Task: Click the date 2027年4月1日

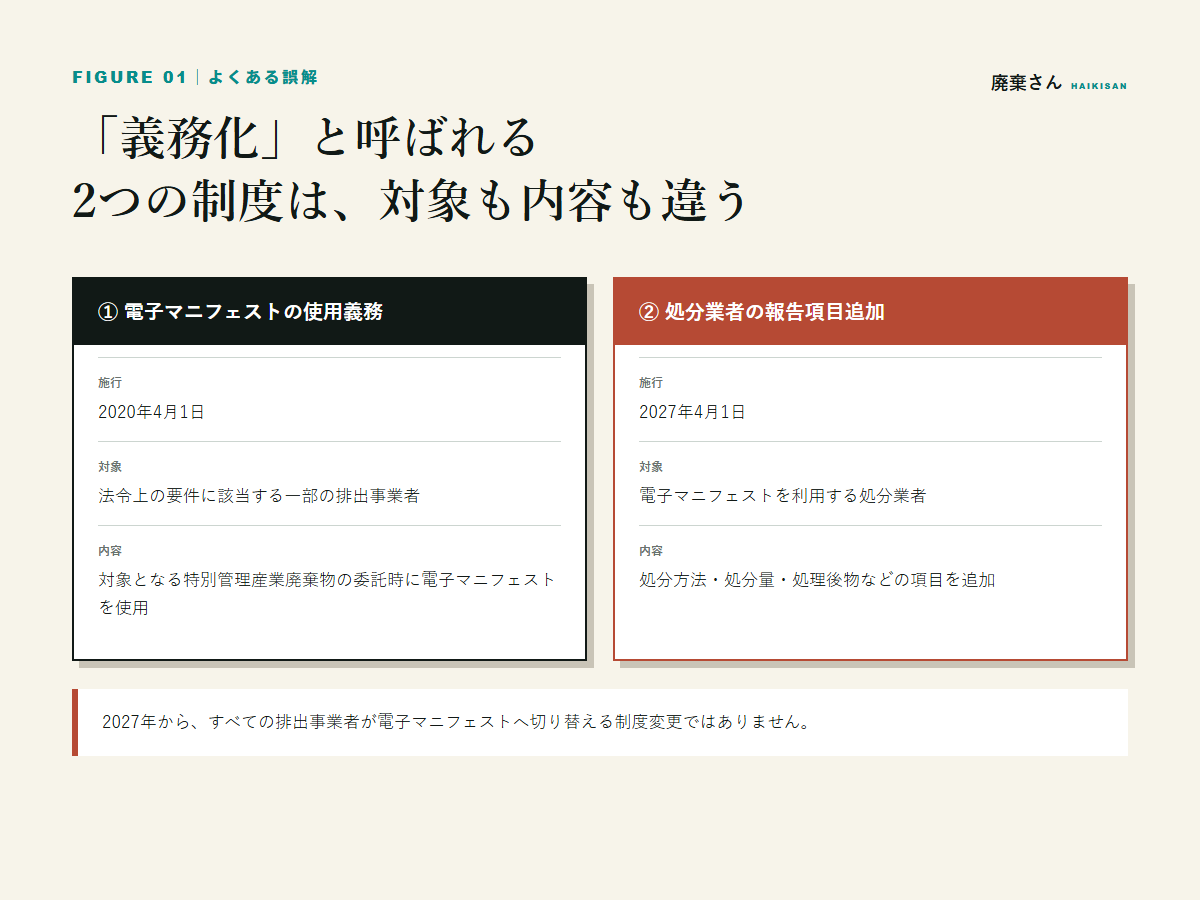Action: click(692, 412)
